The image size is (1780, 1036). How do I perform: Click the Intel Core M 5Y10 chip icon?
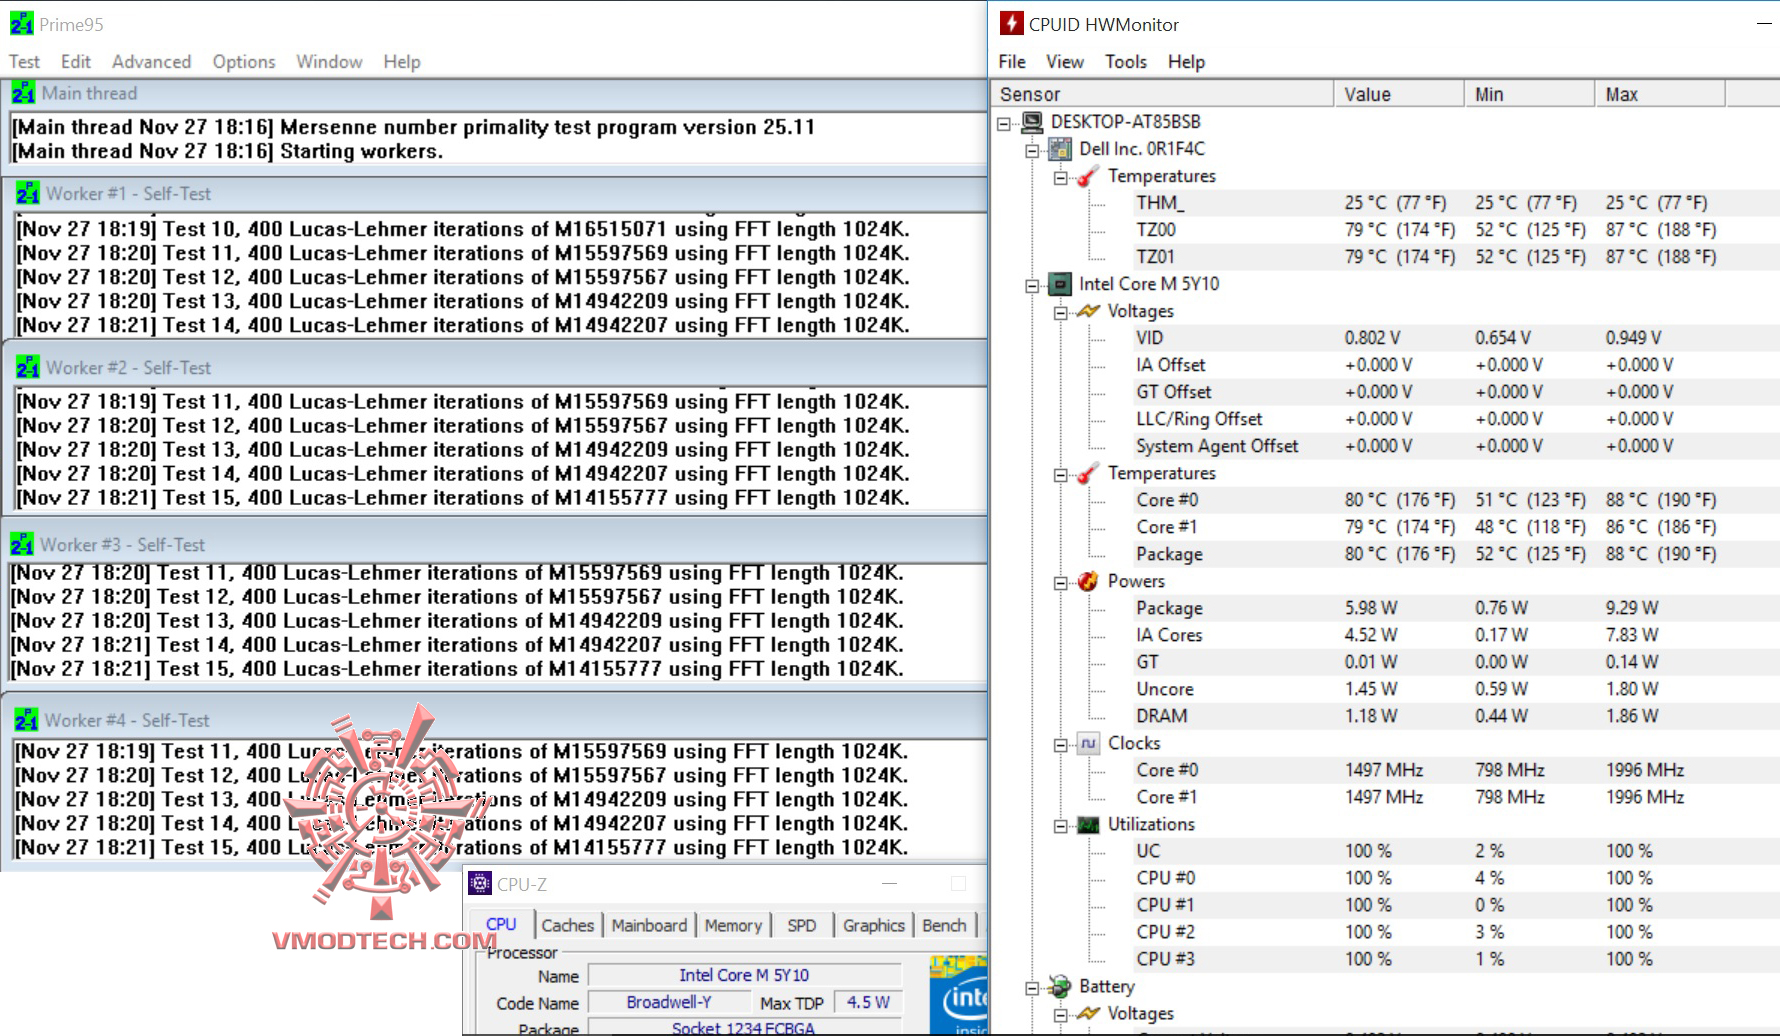point(1060,284)
